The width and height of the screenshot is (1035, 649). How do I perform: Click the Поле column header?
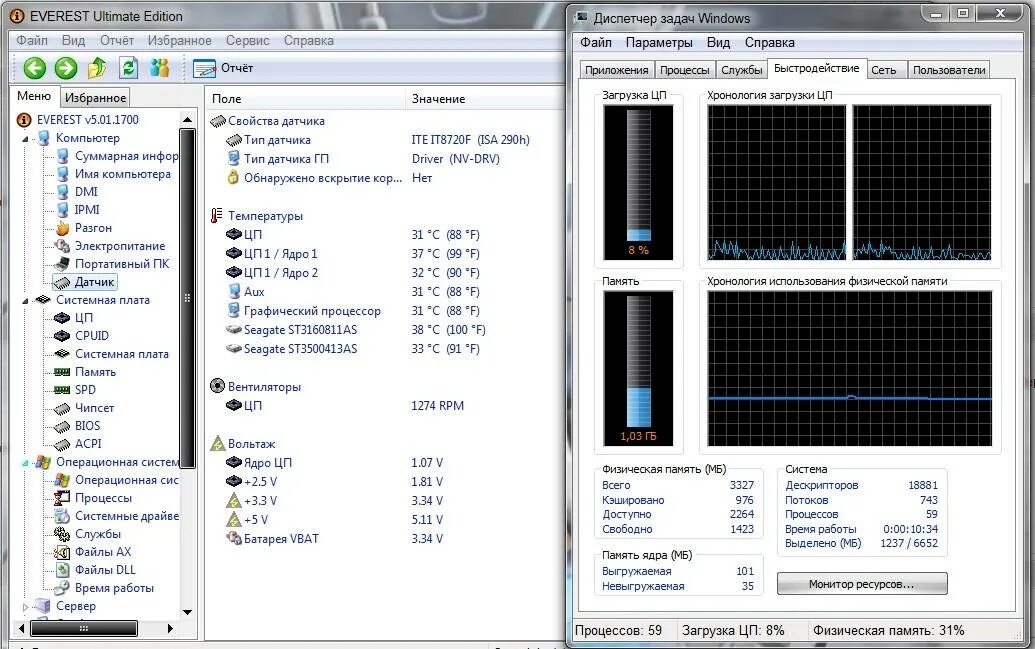coord(304,98)
